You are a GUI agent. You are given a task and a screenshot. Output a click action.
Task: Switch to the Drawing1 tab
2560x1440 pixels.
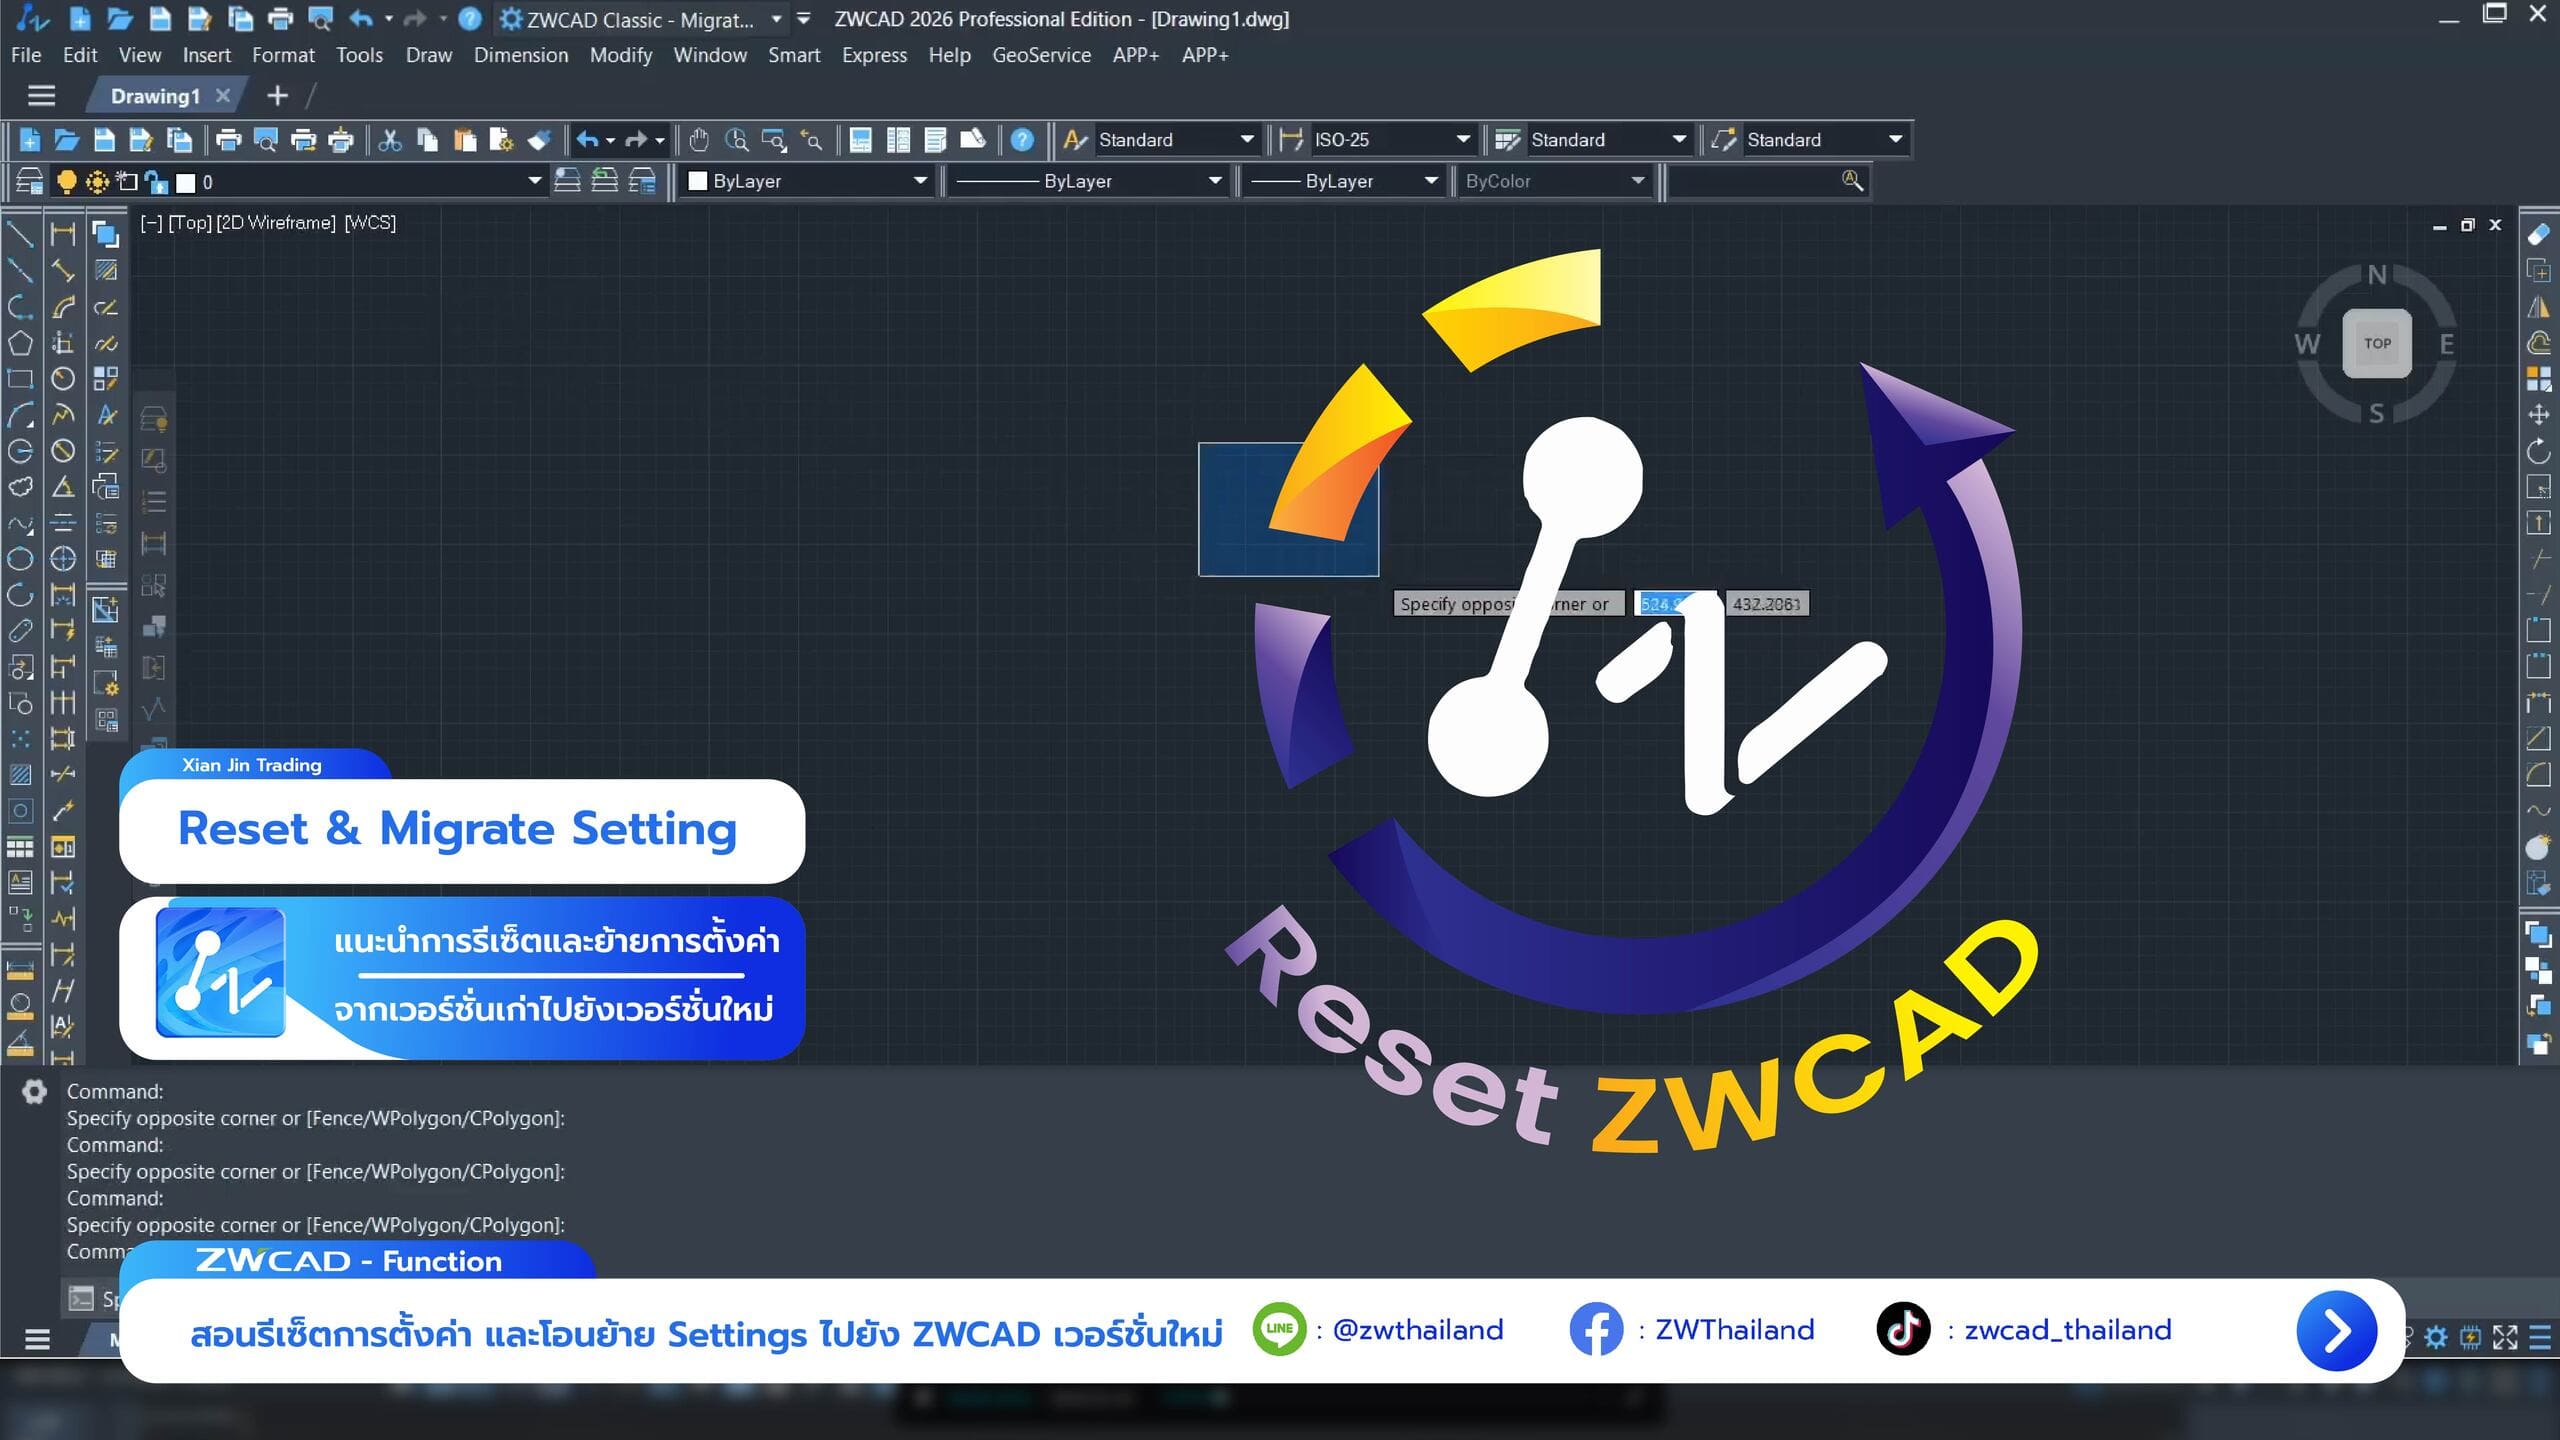click(x=158, y=95)
